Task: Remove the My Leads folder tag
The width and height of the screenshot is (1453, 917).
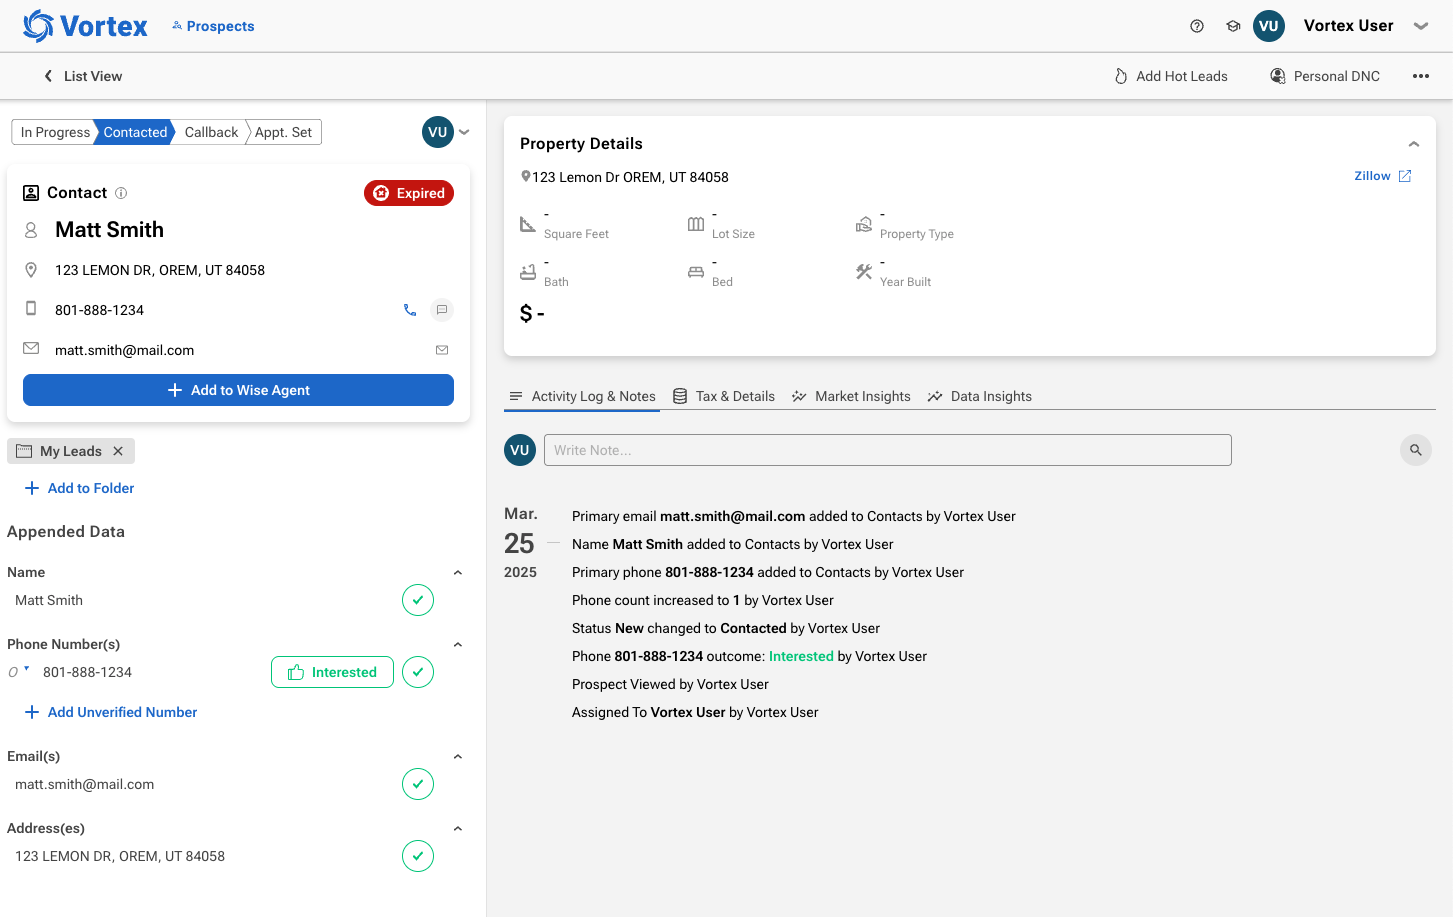Action: tap(118, 451)
